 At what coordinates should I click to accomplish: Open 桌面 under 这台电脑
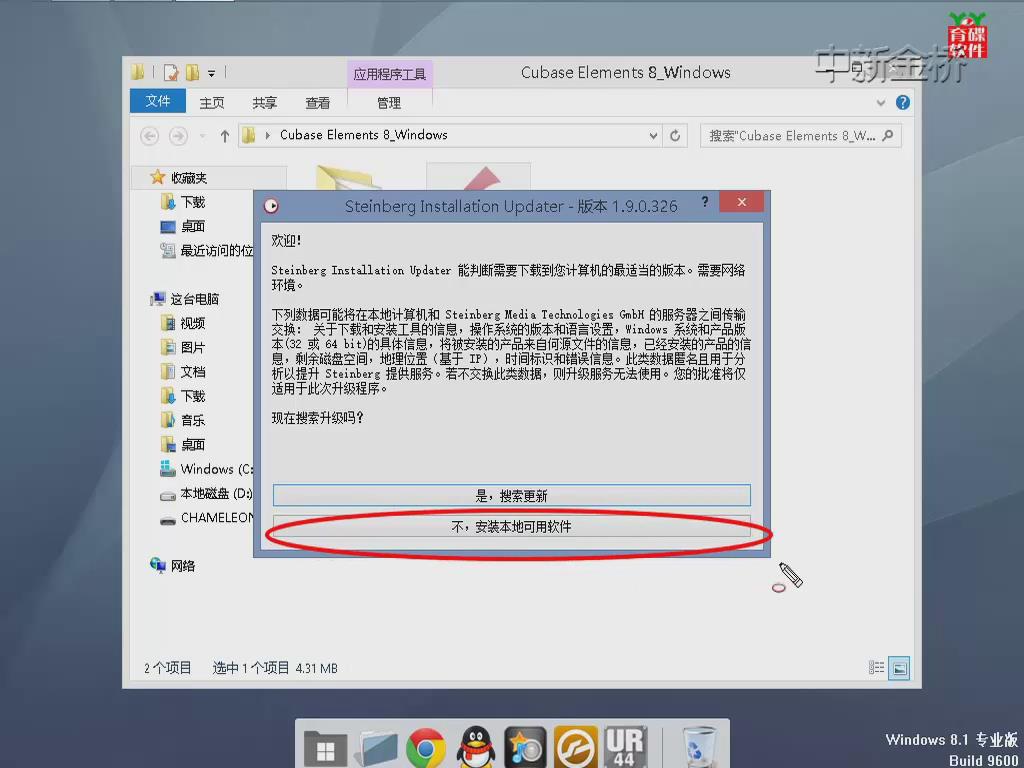tap(184, 445)
